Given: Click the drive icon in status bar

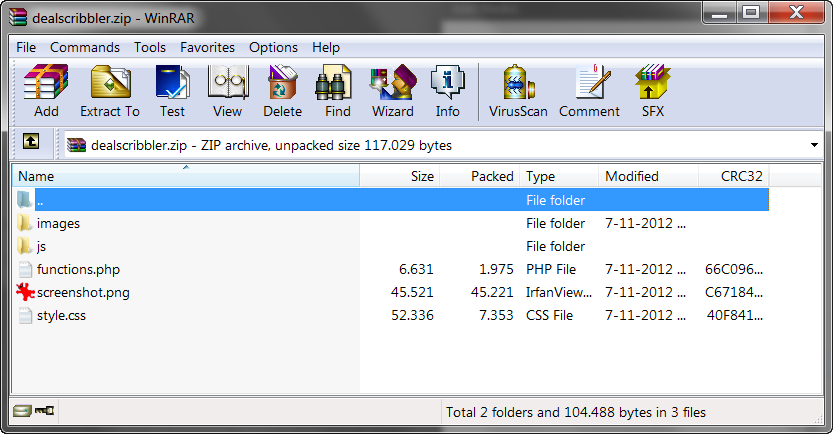Looking at the screenshot, I should point(22,411).
